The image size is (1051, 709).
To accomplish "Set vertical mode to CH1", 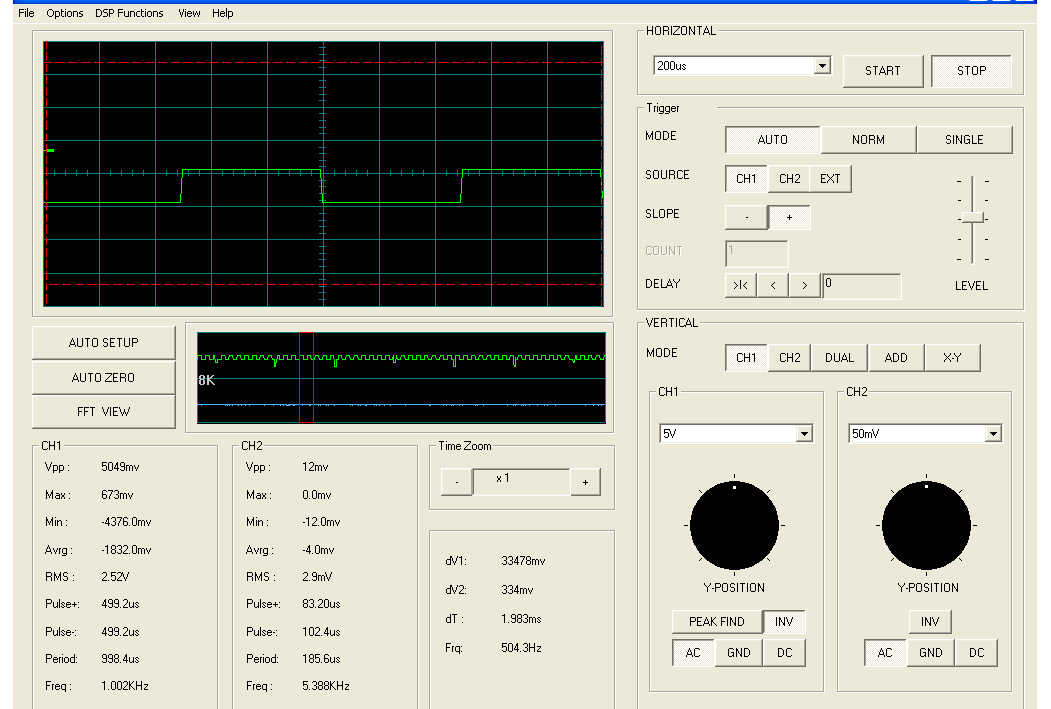I will (x=746, y=358).
